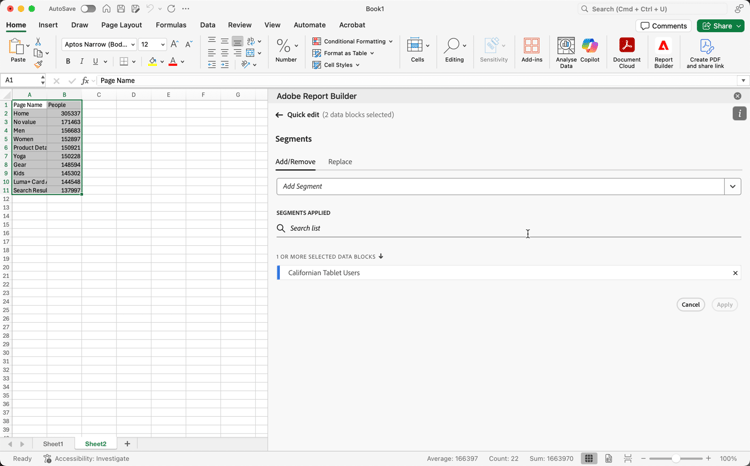Toggle italic formatting
Screen dimensions: 750x466
pos(82,61)
